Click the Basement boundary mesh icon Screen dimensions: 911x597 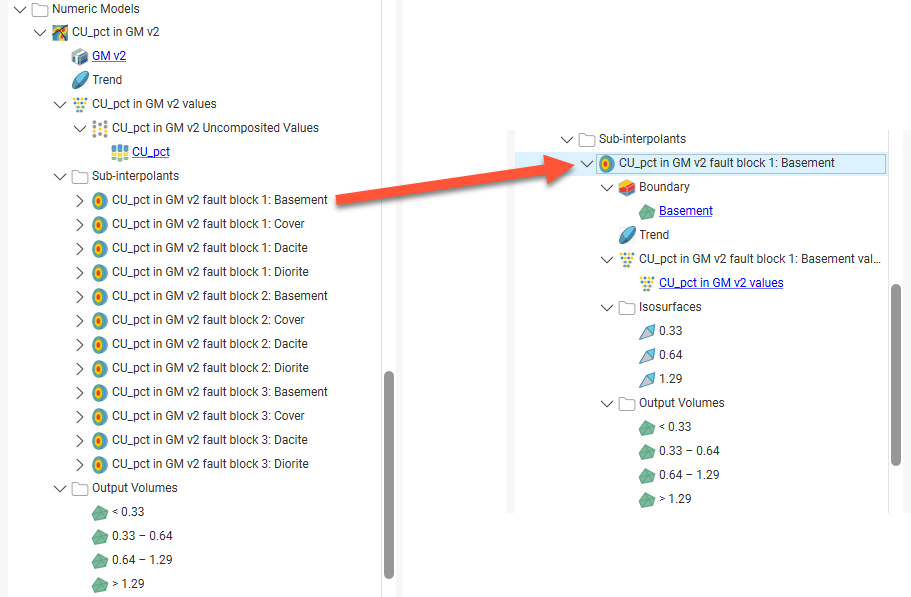click(x=646, y=211)
